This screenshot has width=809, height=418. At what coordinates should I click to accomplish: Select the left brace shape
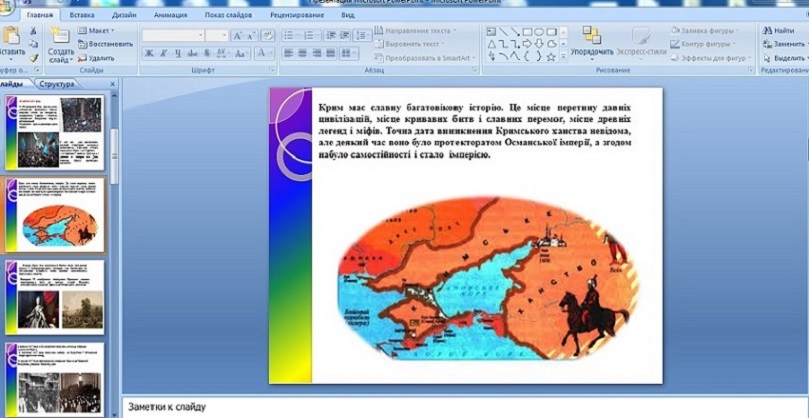[527, 57]
